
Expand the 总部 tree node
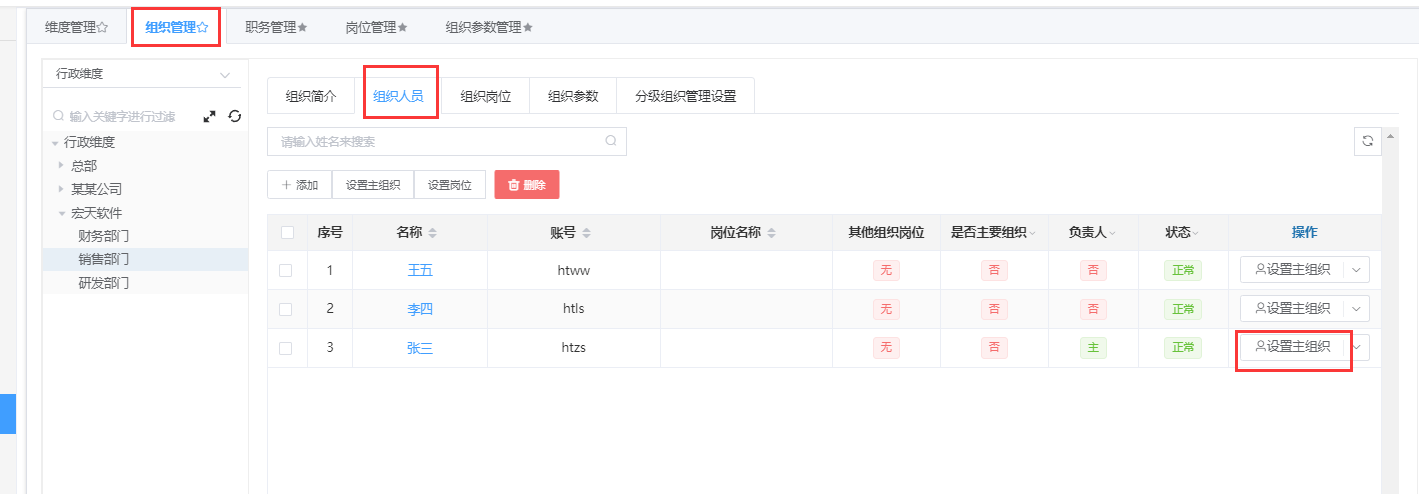61,165
